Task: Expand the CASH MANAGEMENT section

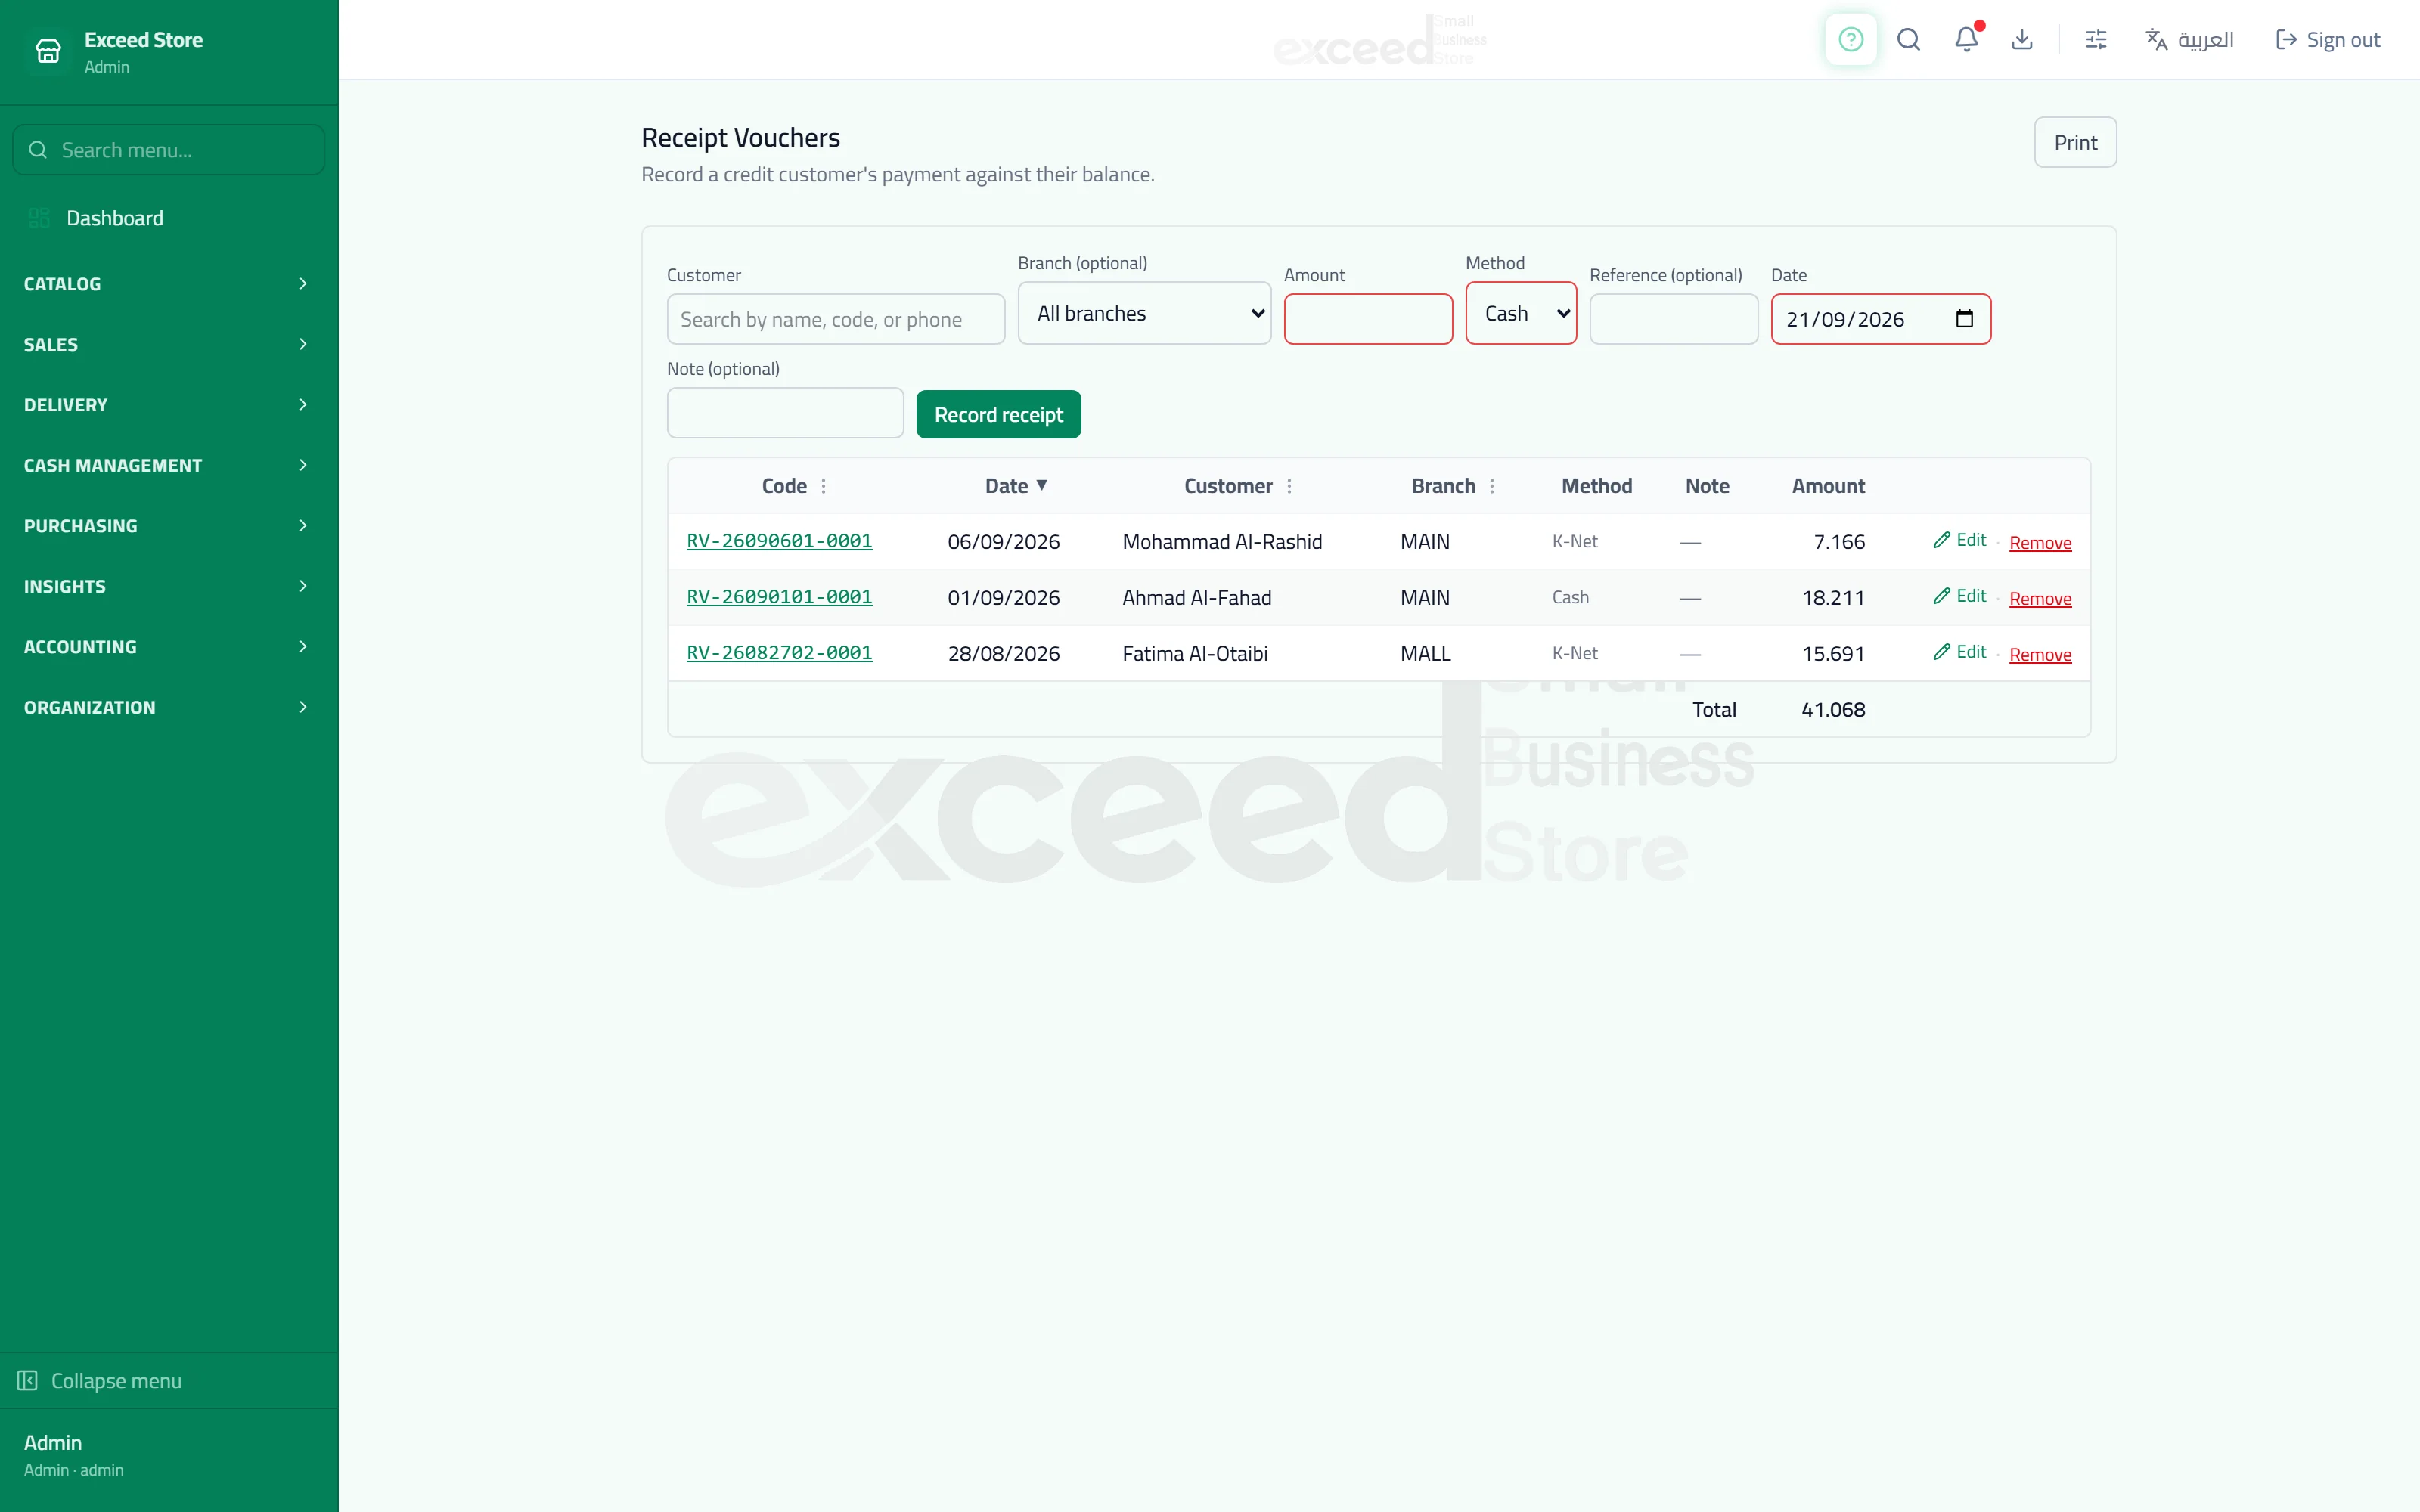Action: click(169, 465)
